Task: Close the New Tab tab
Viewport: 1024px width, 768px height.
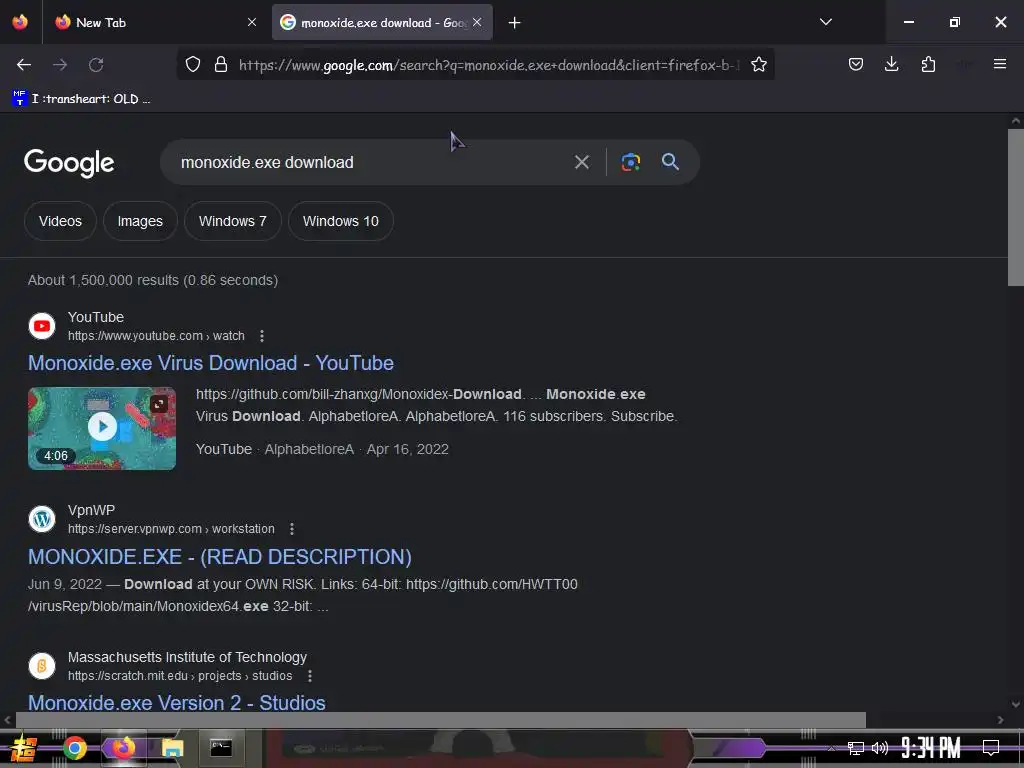Action: (252, 22)
